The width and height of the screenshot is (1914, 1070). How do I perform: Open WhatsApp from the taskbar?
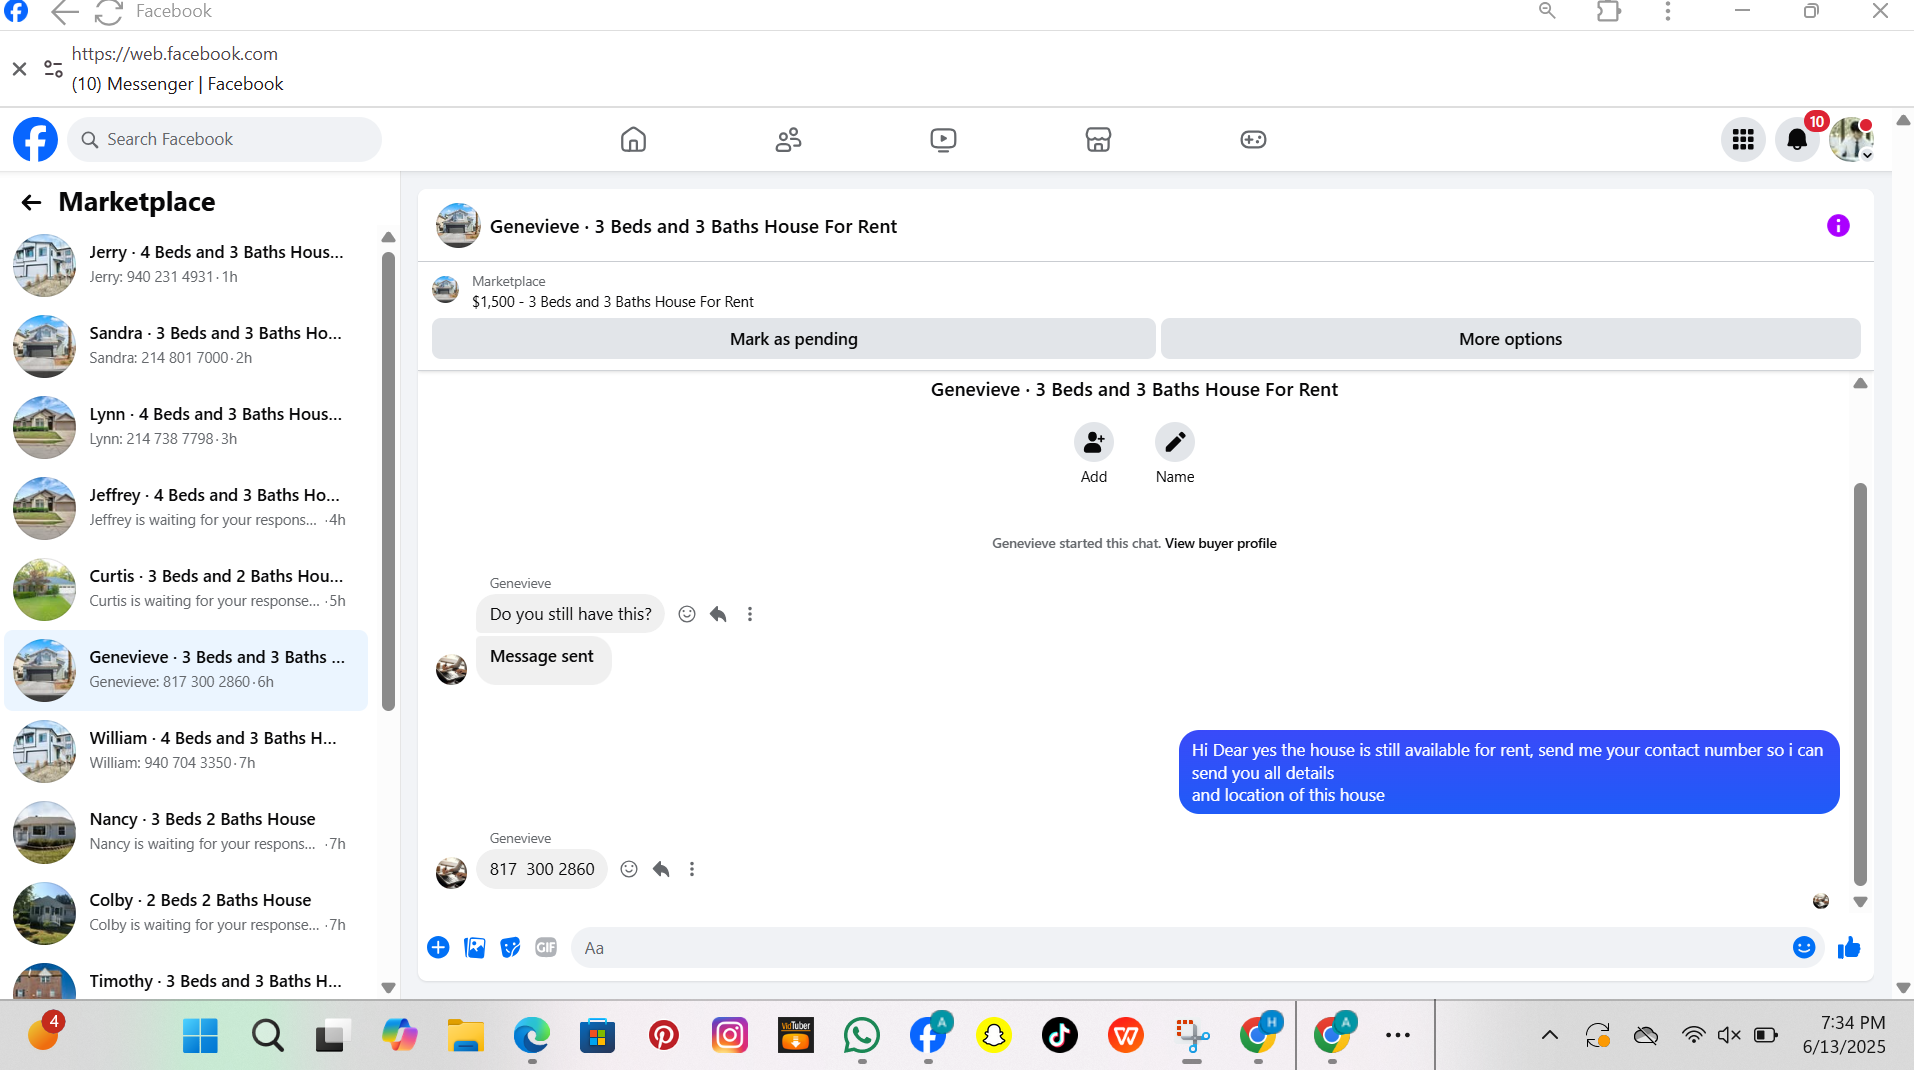coord(861,1036)
